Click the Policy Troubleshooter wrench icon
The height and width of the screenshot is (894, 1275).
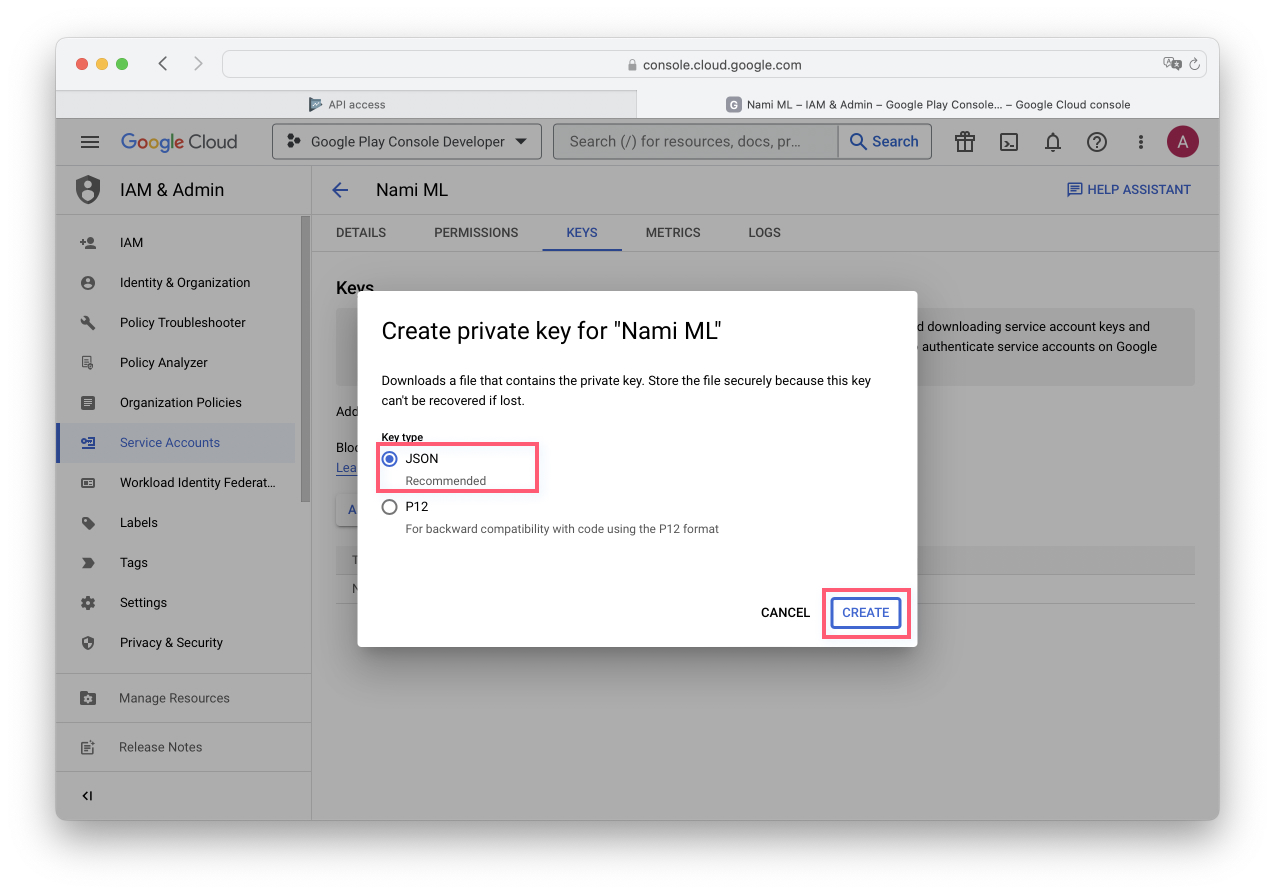click(88, 323)
